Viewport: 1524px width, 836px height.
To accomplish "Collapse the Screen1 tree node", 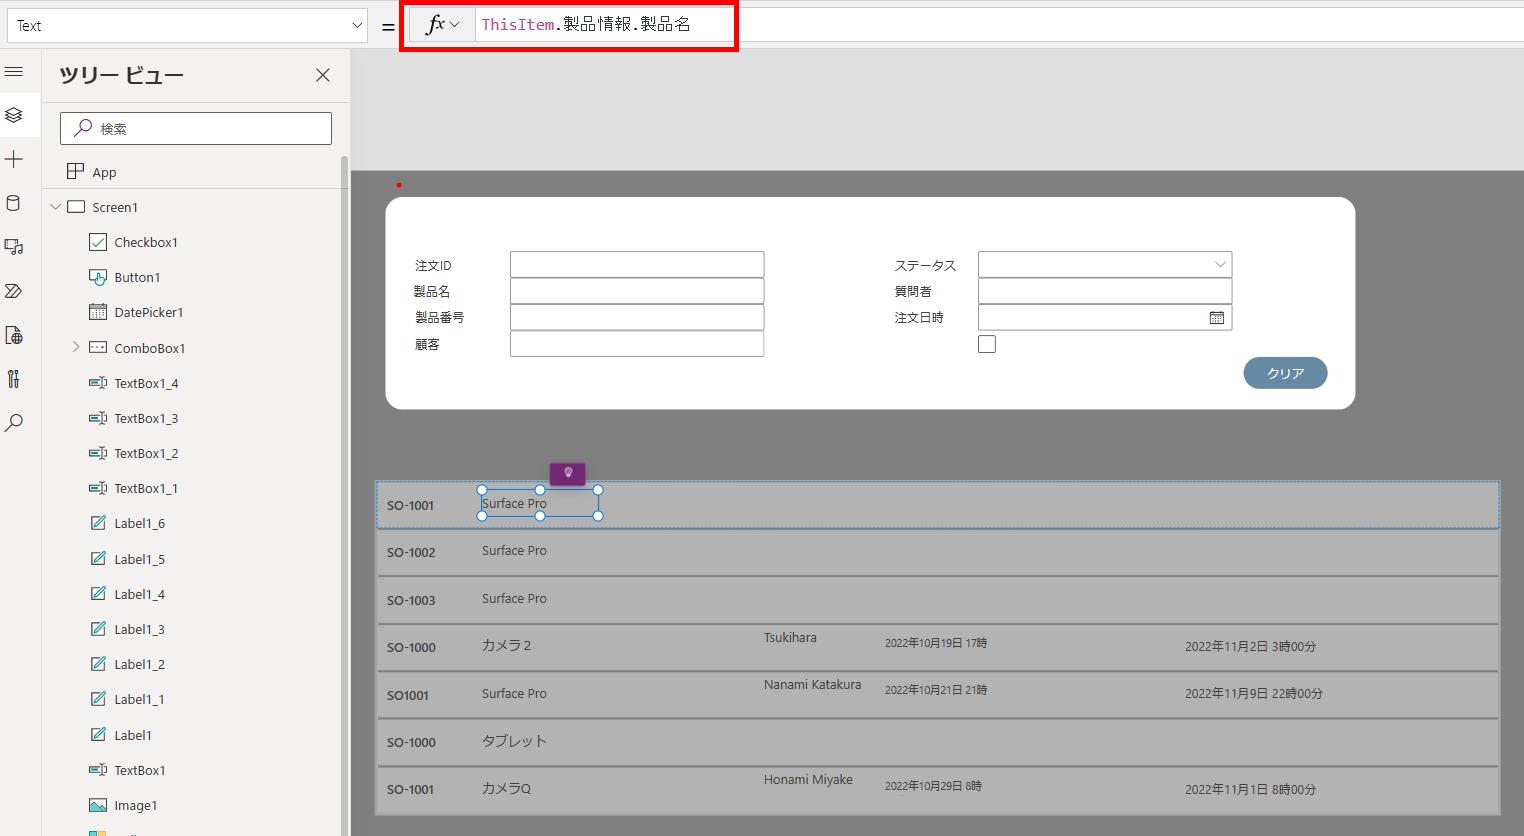I will click(x=56, y=207).
